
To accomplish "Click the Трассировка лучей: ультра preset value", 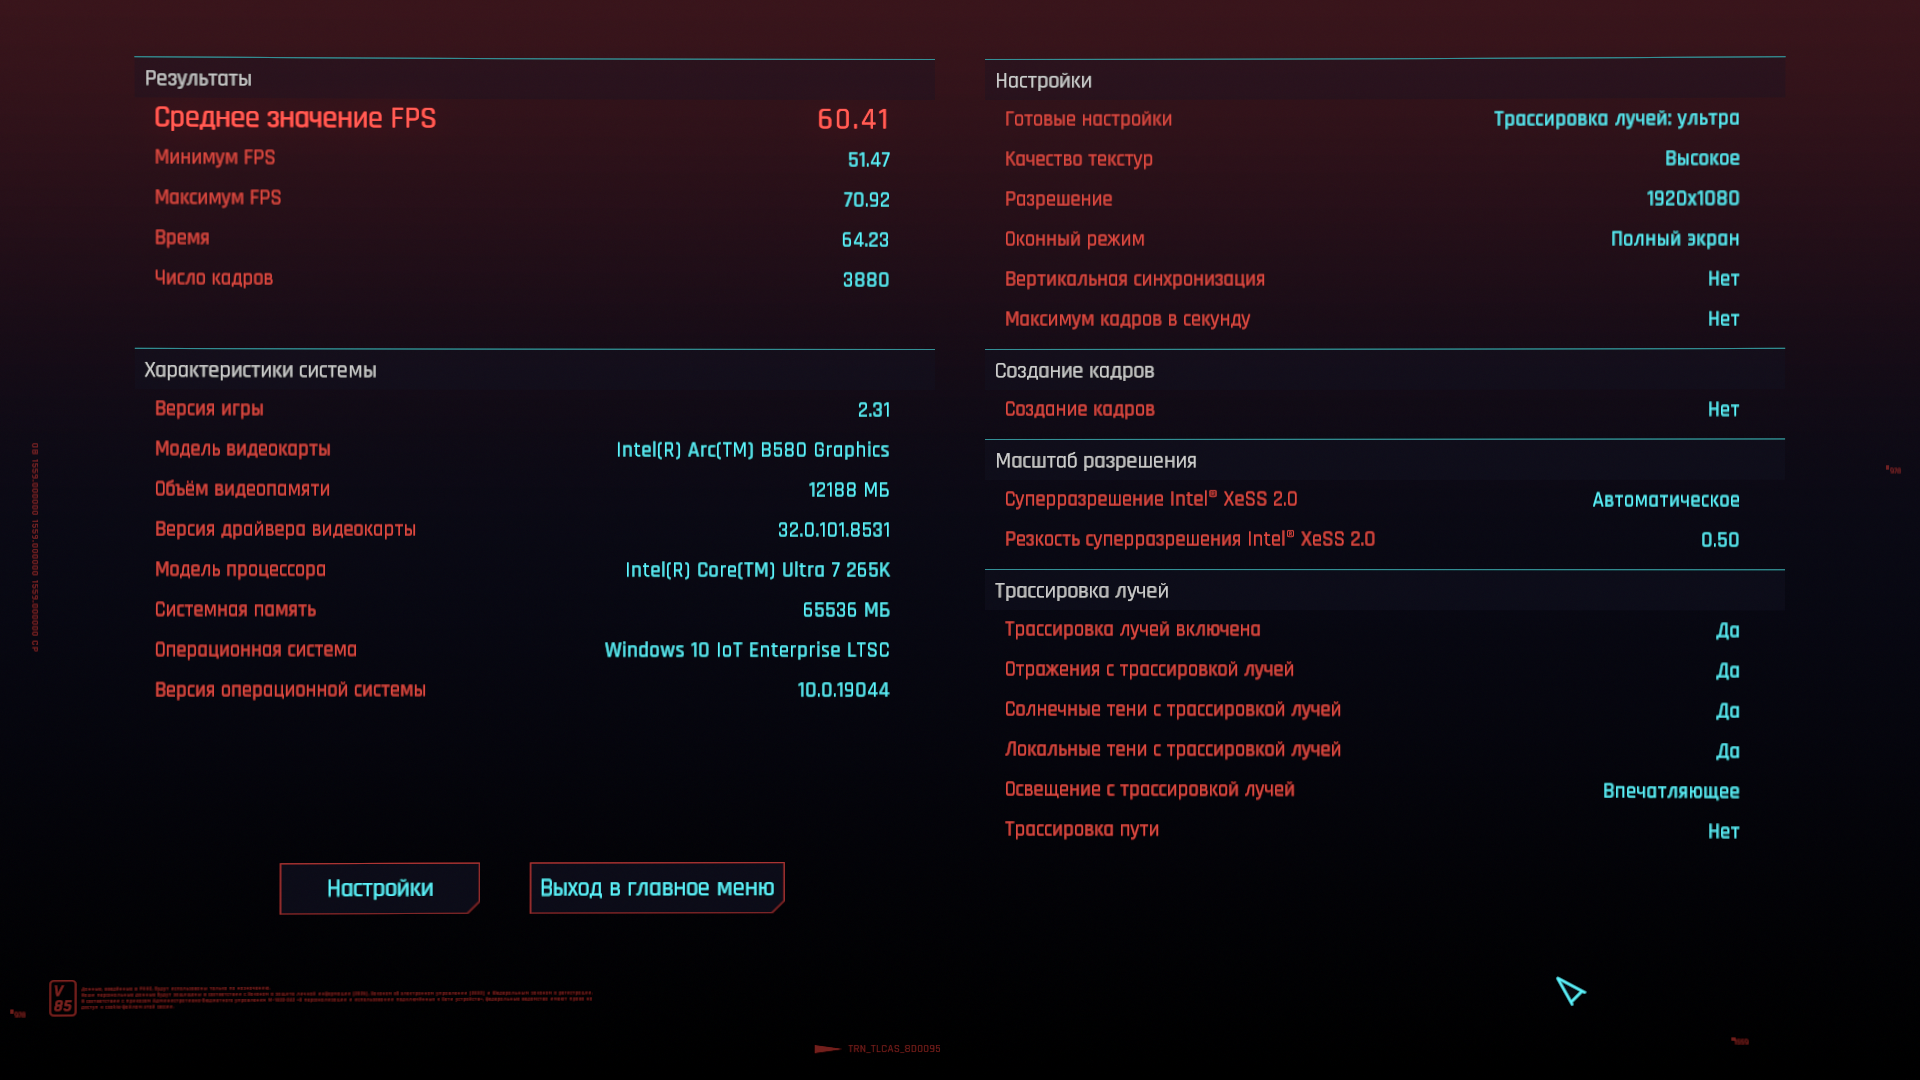I will 1616,119.
